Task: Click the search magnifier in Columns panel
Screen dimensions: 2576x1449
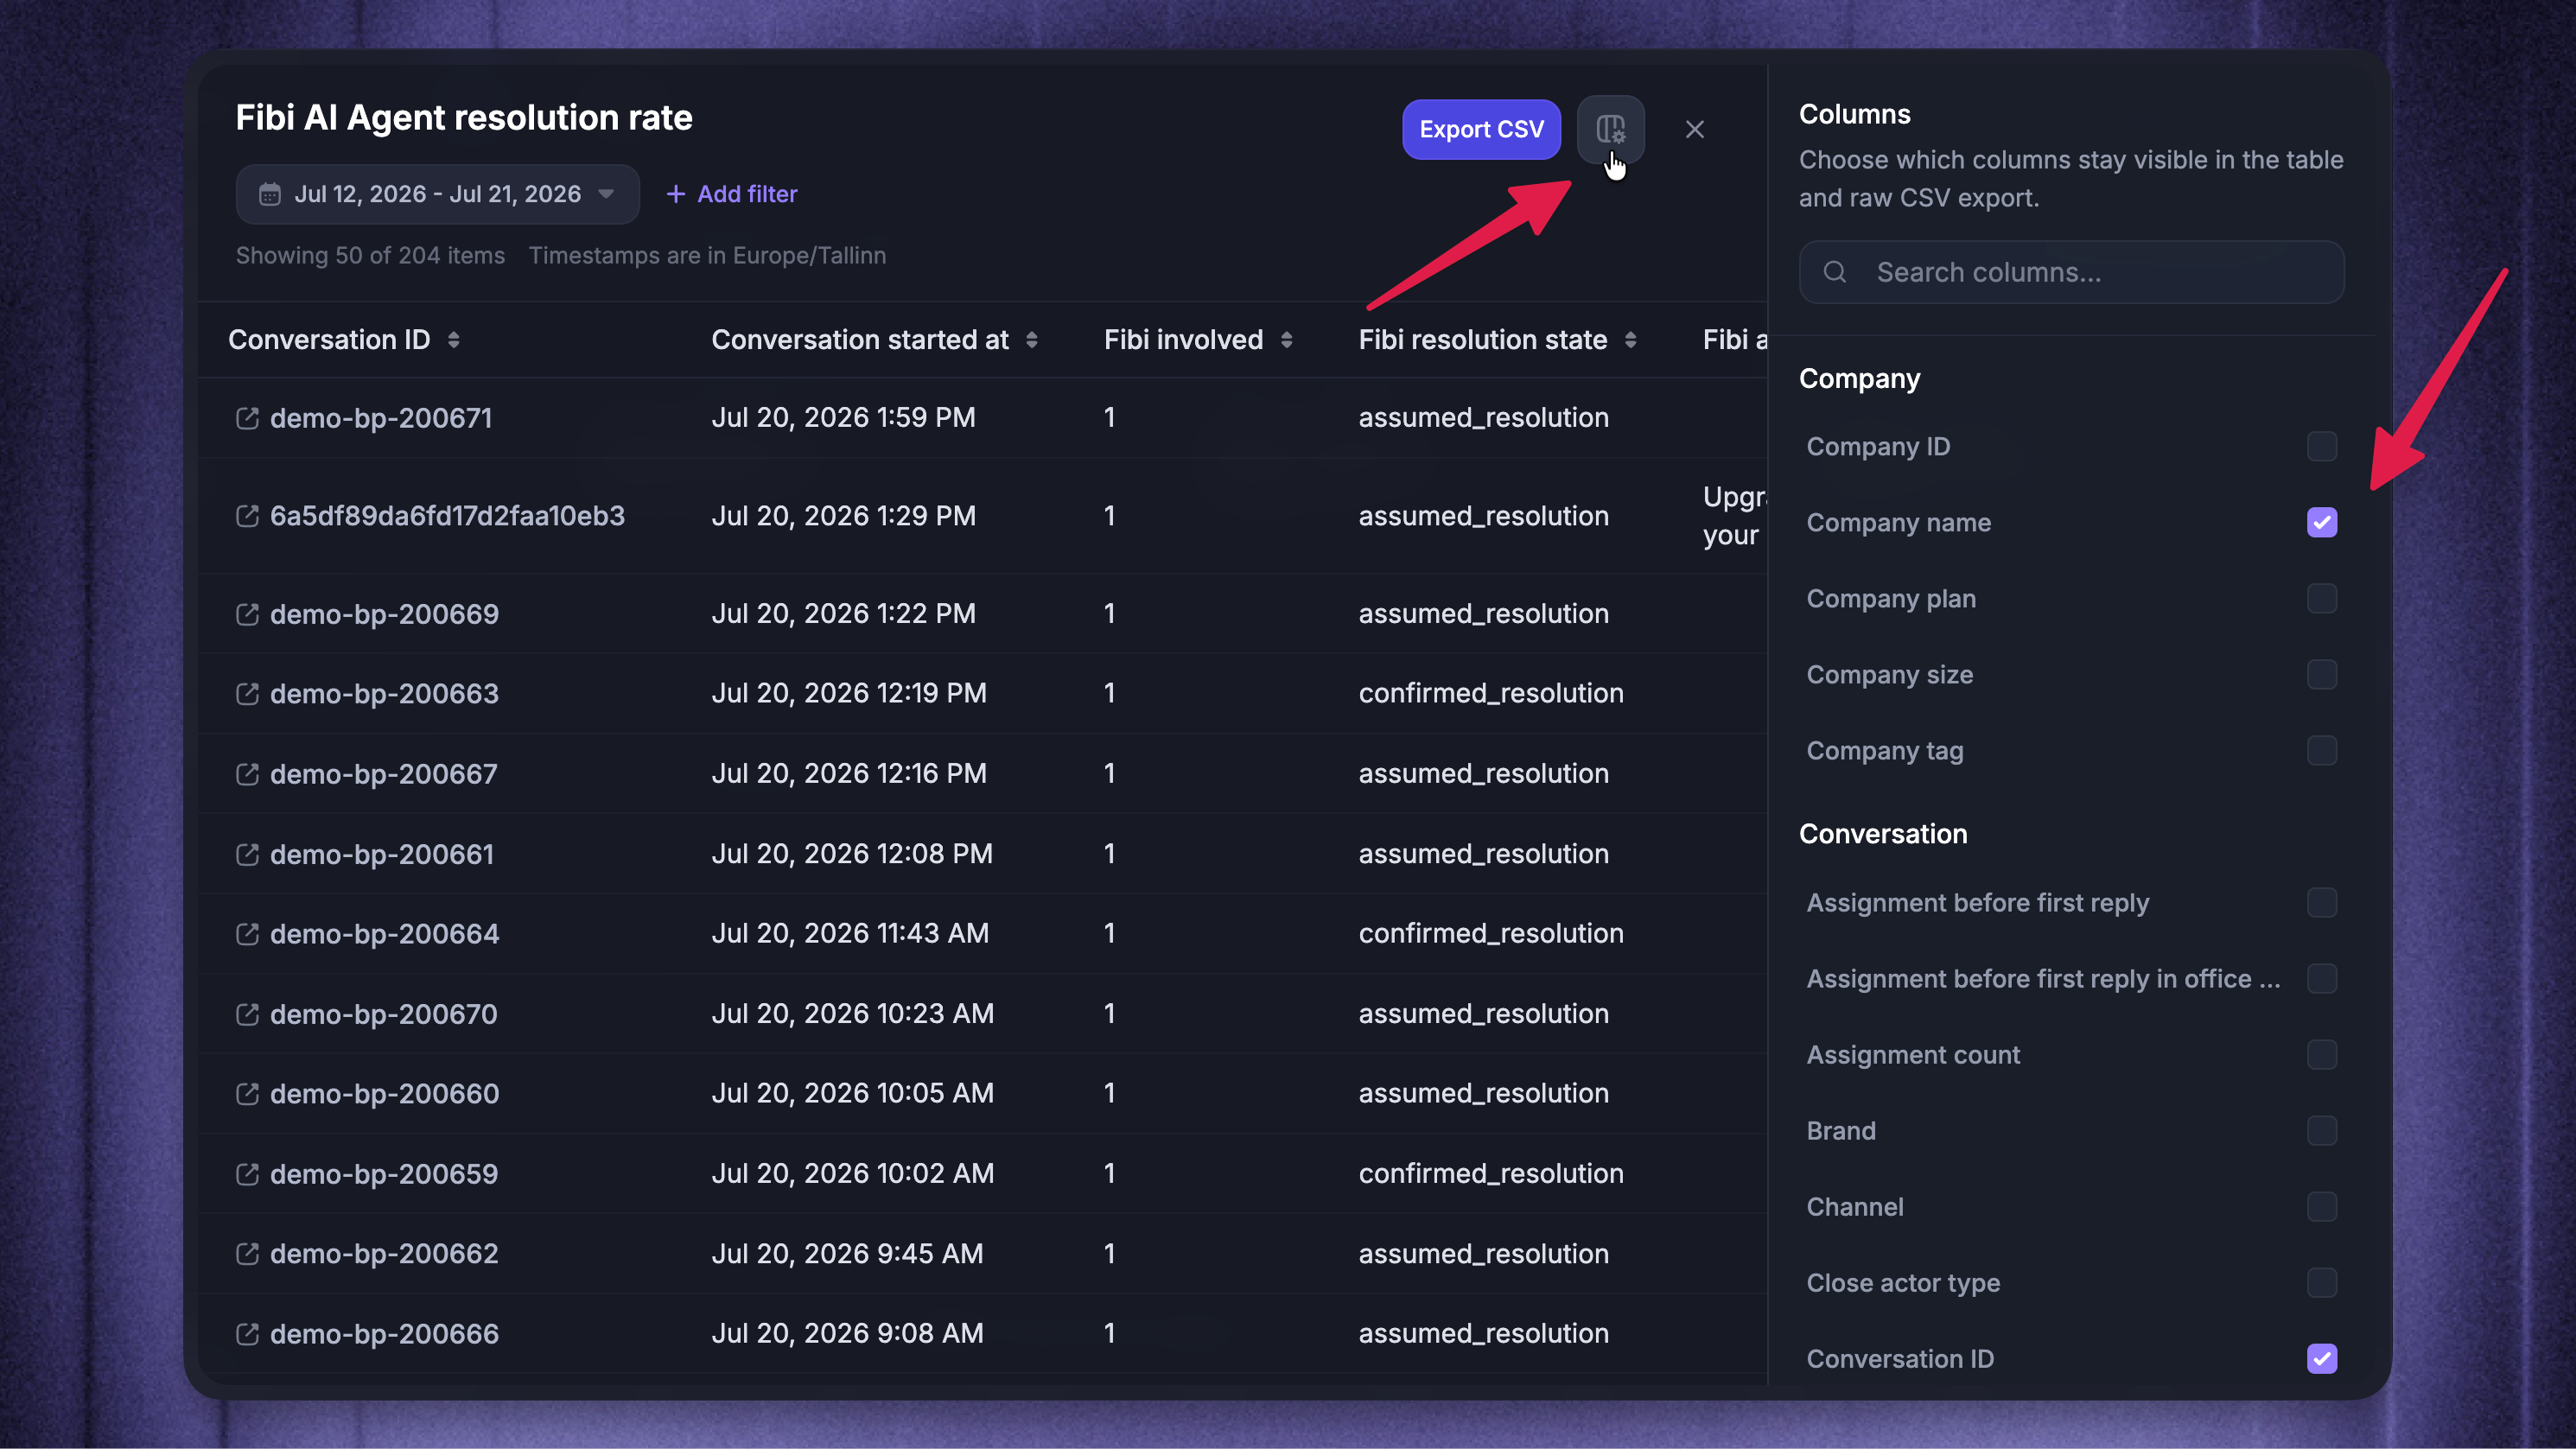Action: click(x=1835, y=272)
